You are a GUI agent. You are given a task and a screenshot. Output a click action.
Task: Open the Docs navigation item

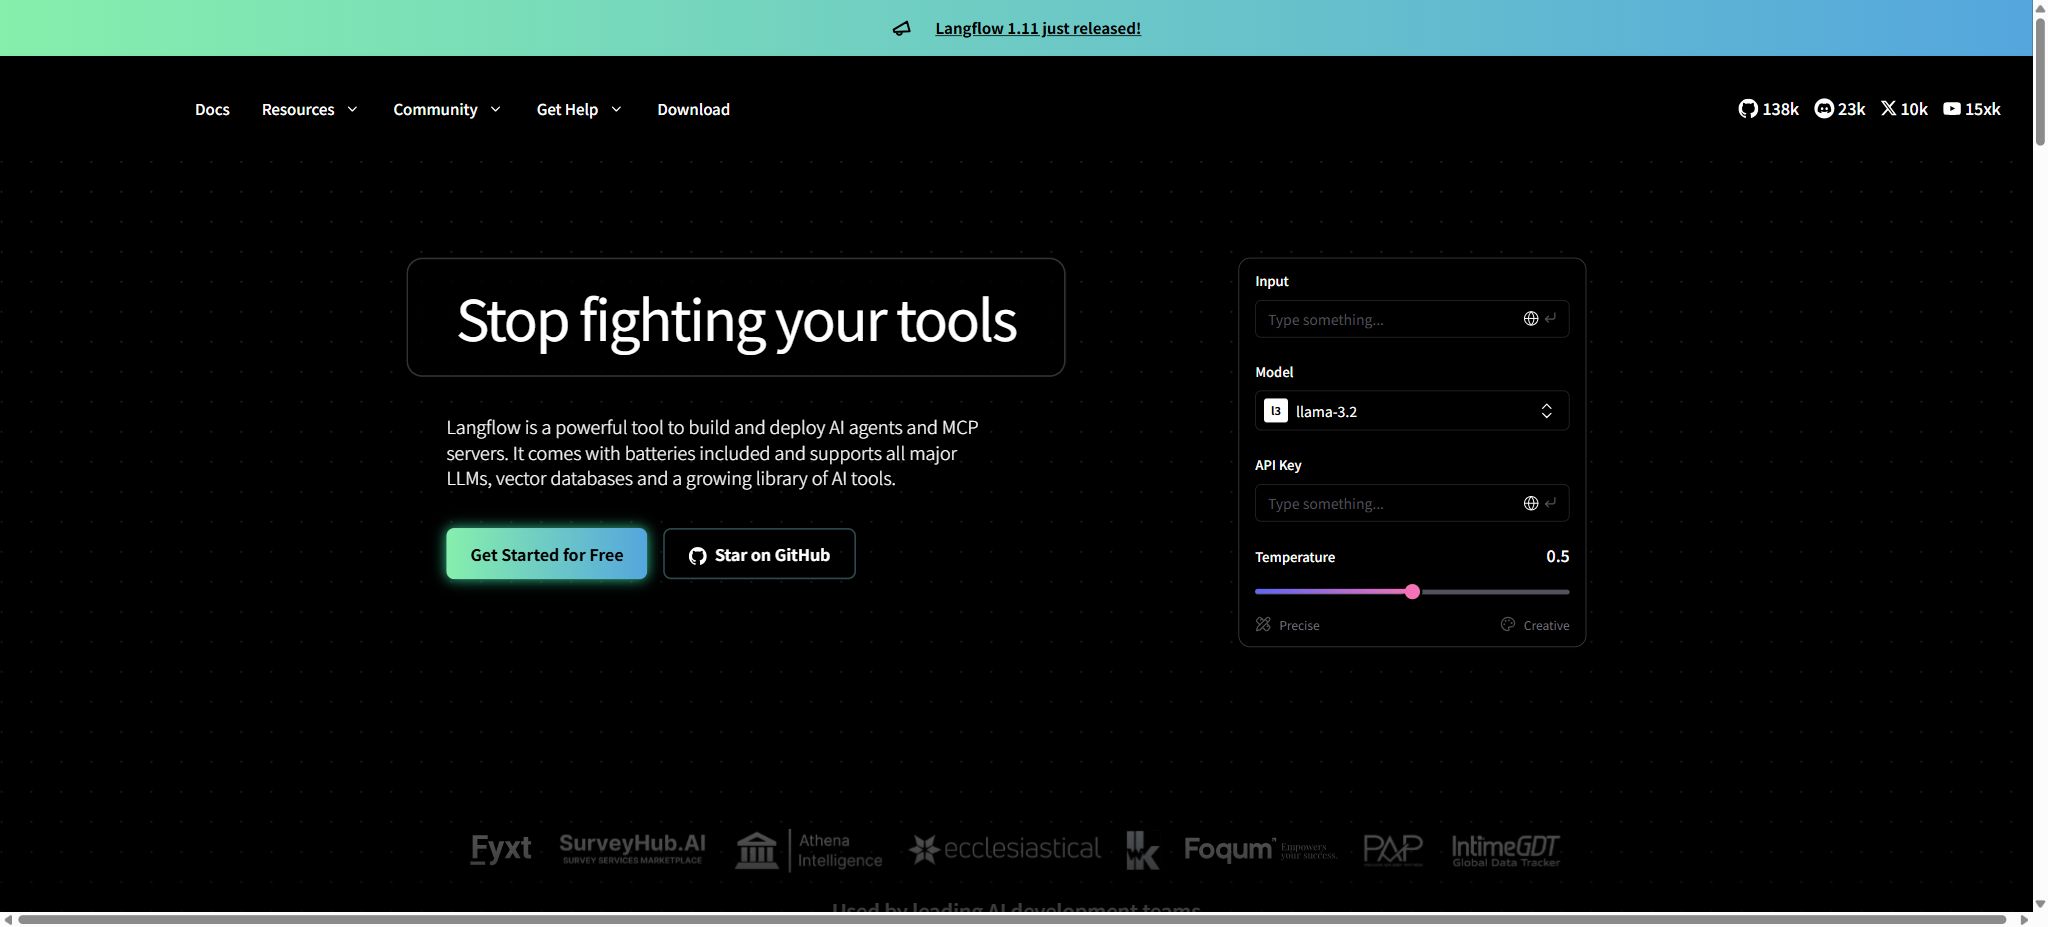coord(212,109)
